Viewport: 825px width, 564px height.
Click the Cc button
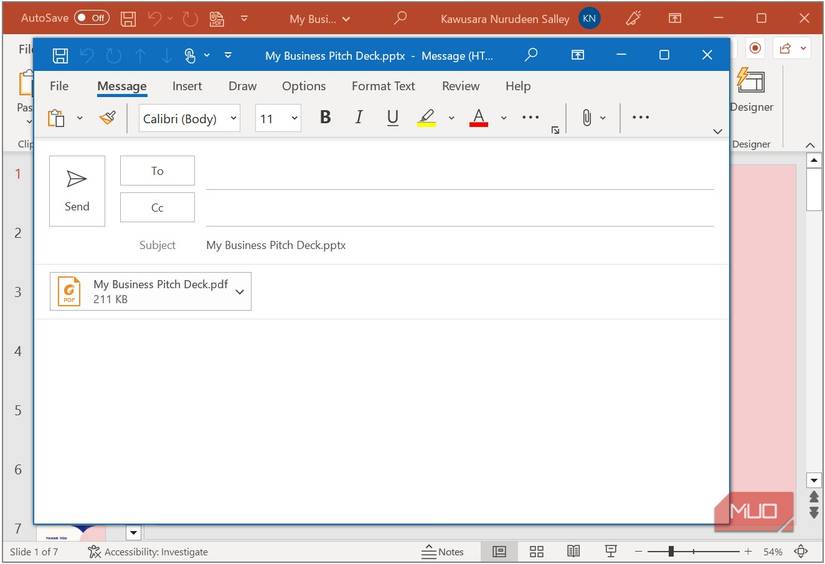click(157, 207)
